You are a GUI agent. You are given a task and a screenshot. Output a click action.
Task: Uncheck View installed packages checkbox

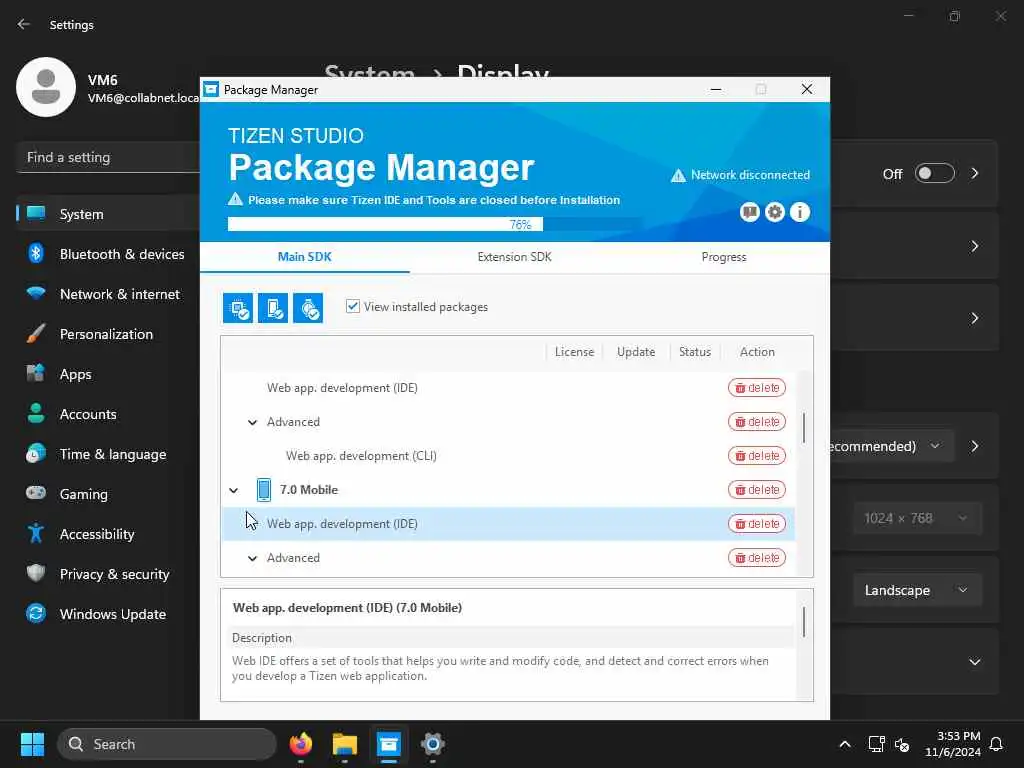(353, 306)
